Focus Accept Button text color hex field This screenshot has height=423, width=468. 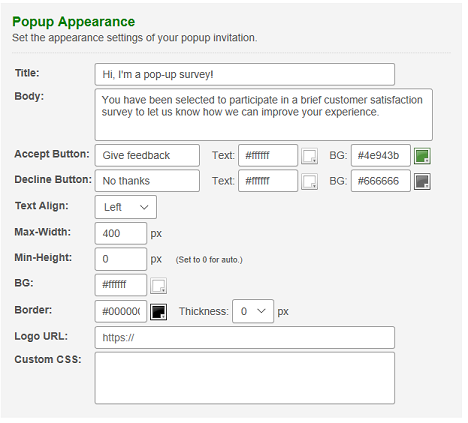[268, 155]
